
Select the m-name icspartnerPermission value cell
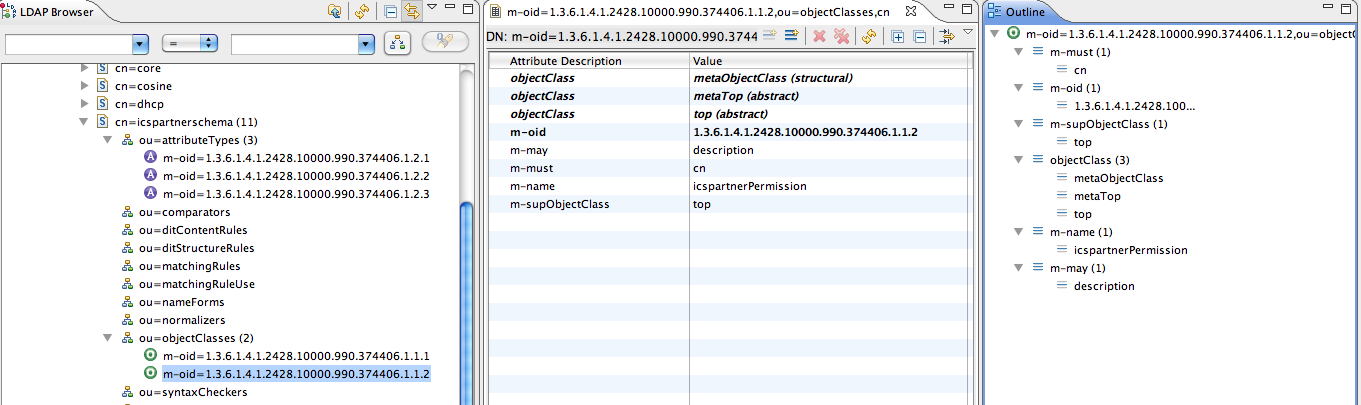point(830,186)
